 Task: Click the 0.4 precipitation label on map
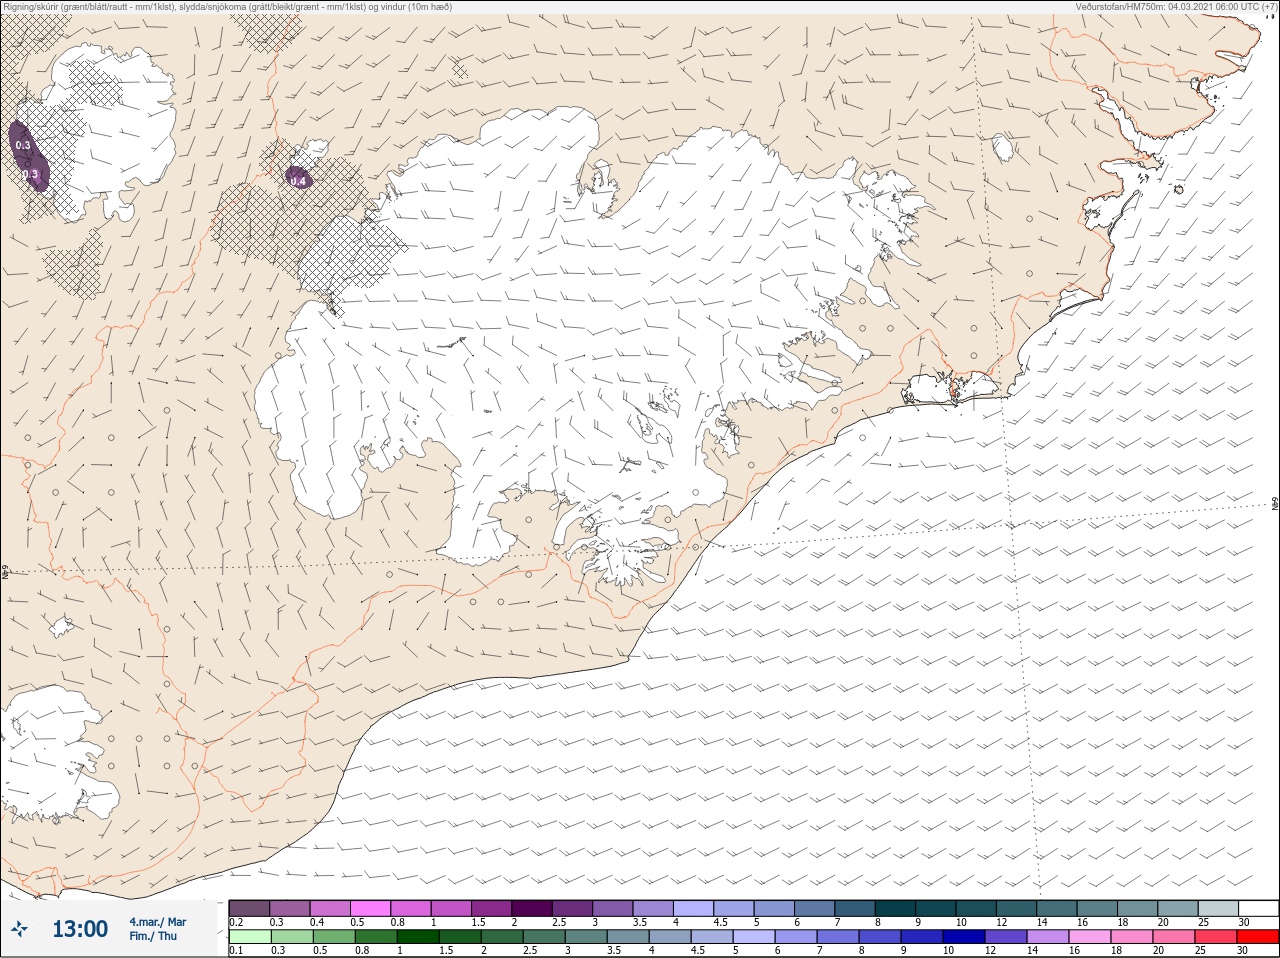(x=298, y=181)
